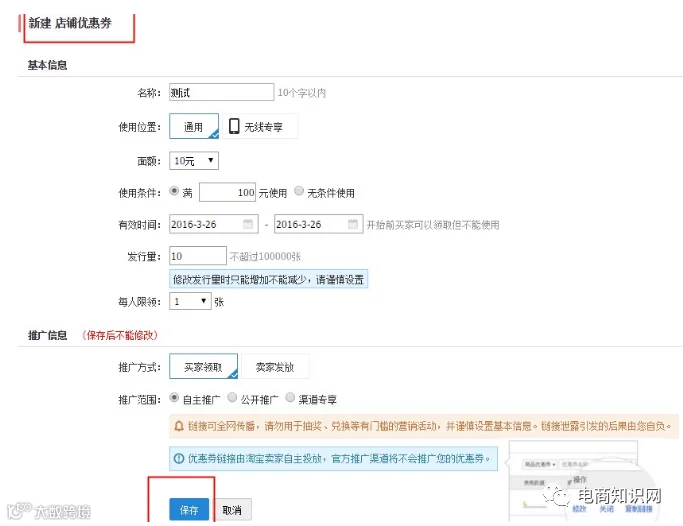Image resolution: width=683 pixels, height=526 pixels.
Task: Click the 保存 button
Action: 189,509
